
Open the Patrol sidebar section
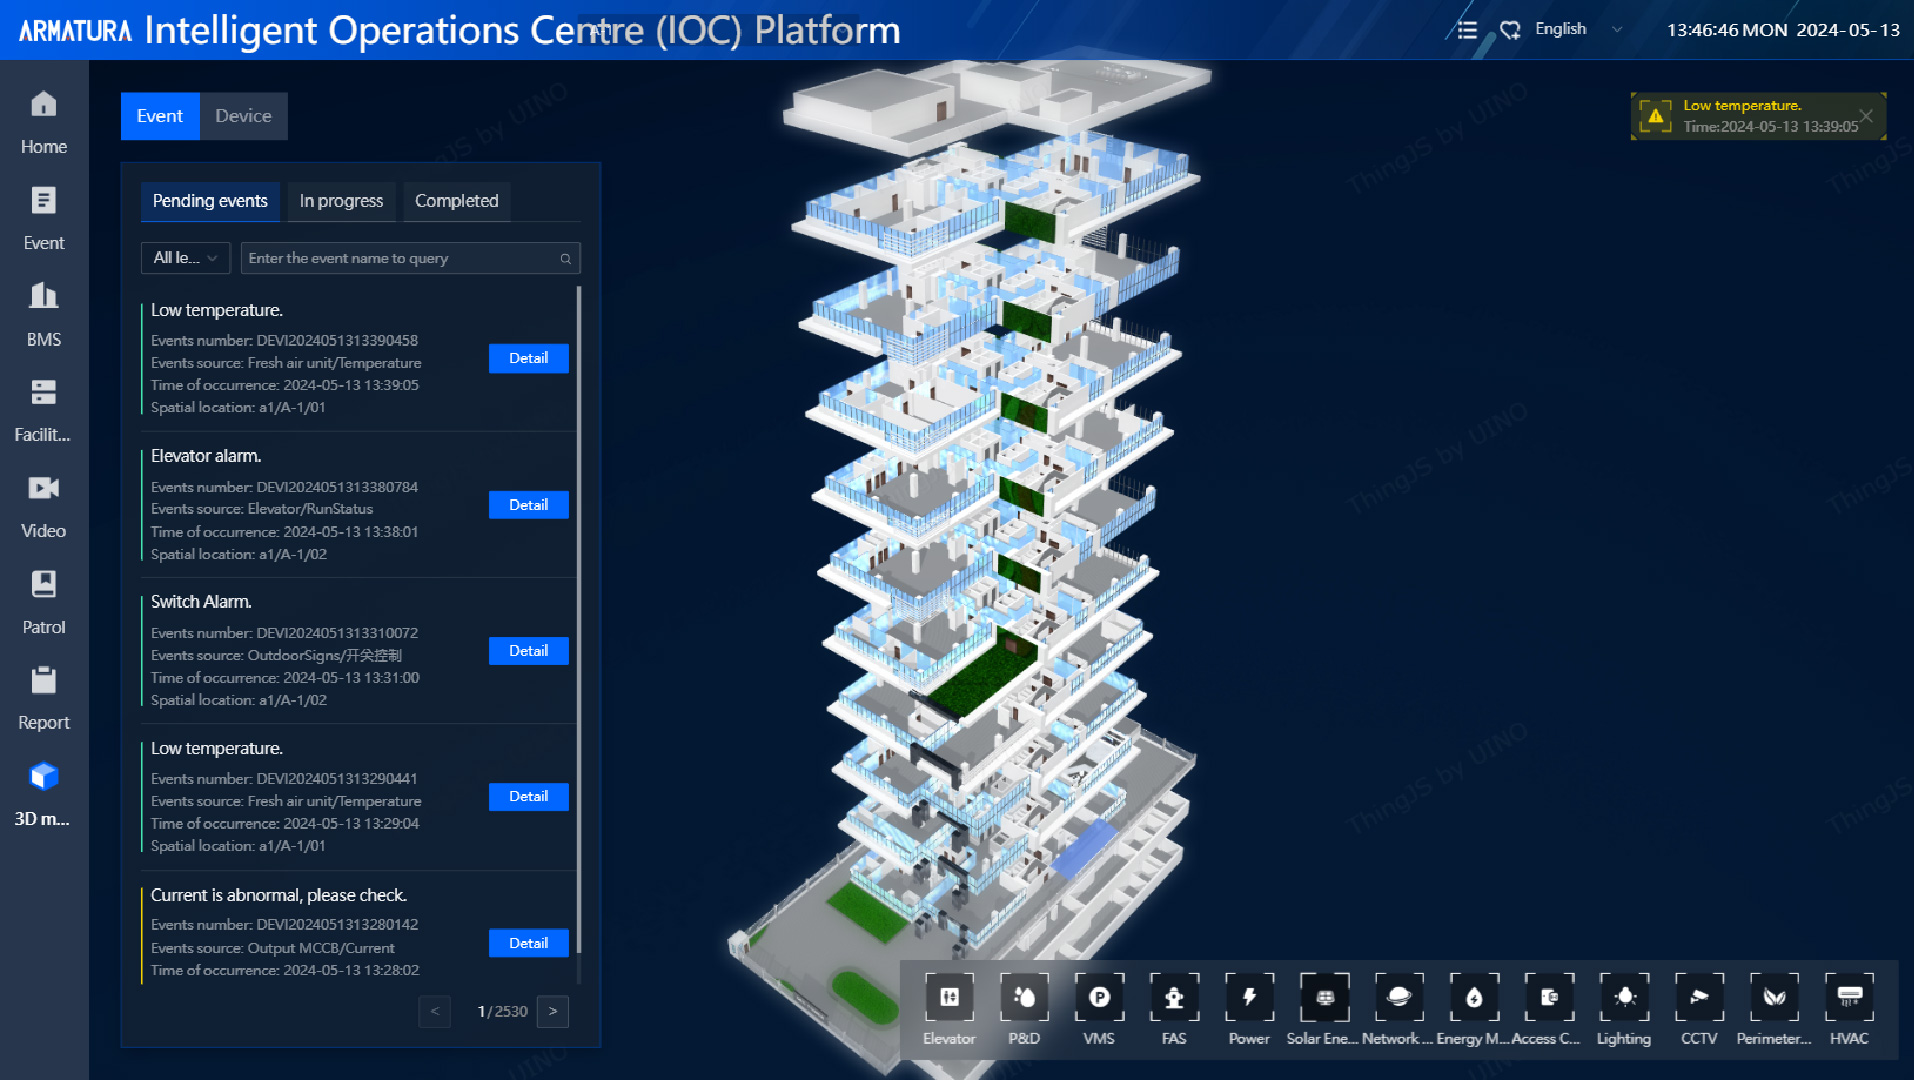pos(43,602)
